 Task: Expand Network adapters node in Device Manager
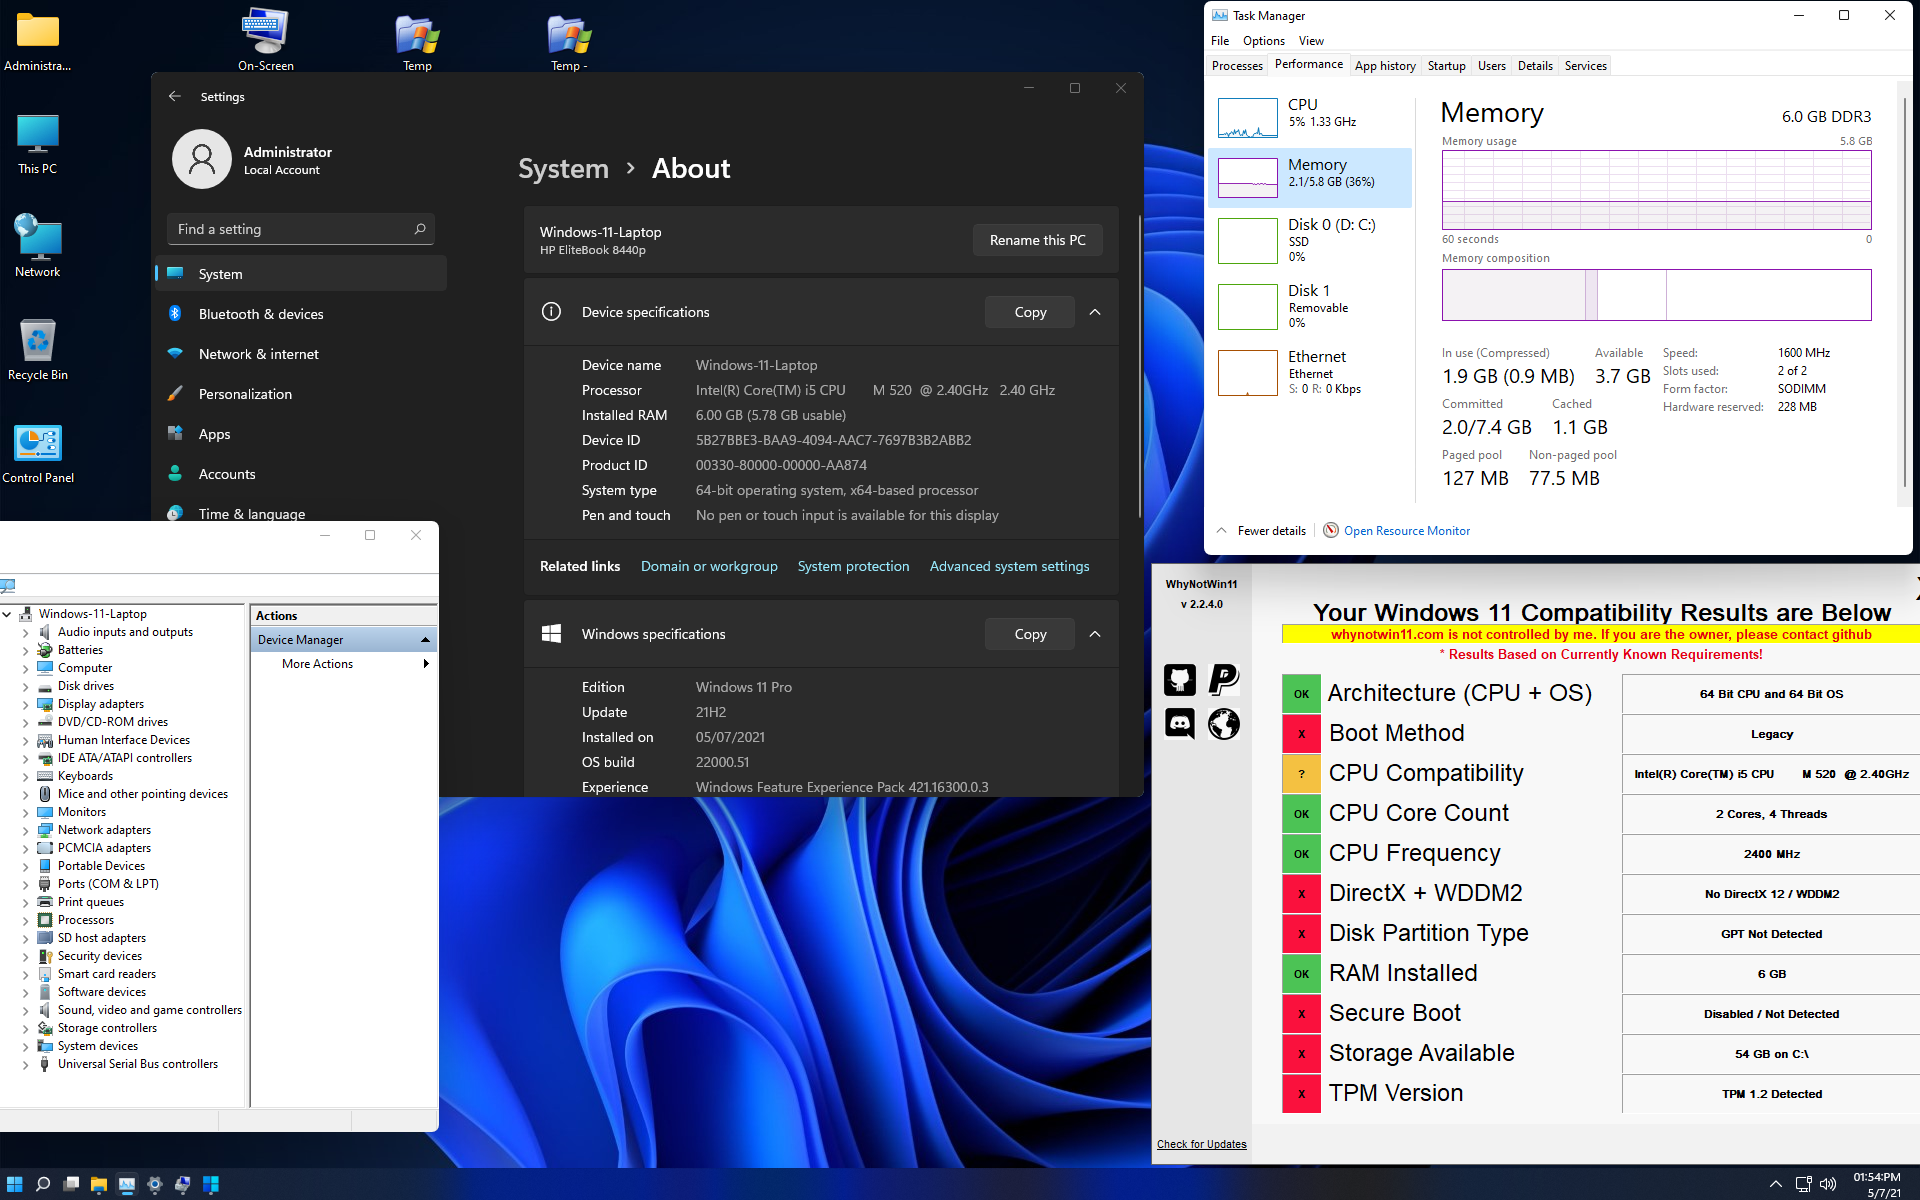pos(26,830)
